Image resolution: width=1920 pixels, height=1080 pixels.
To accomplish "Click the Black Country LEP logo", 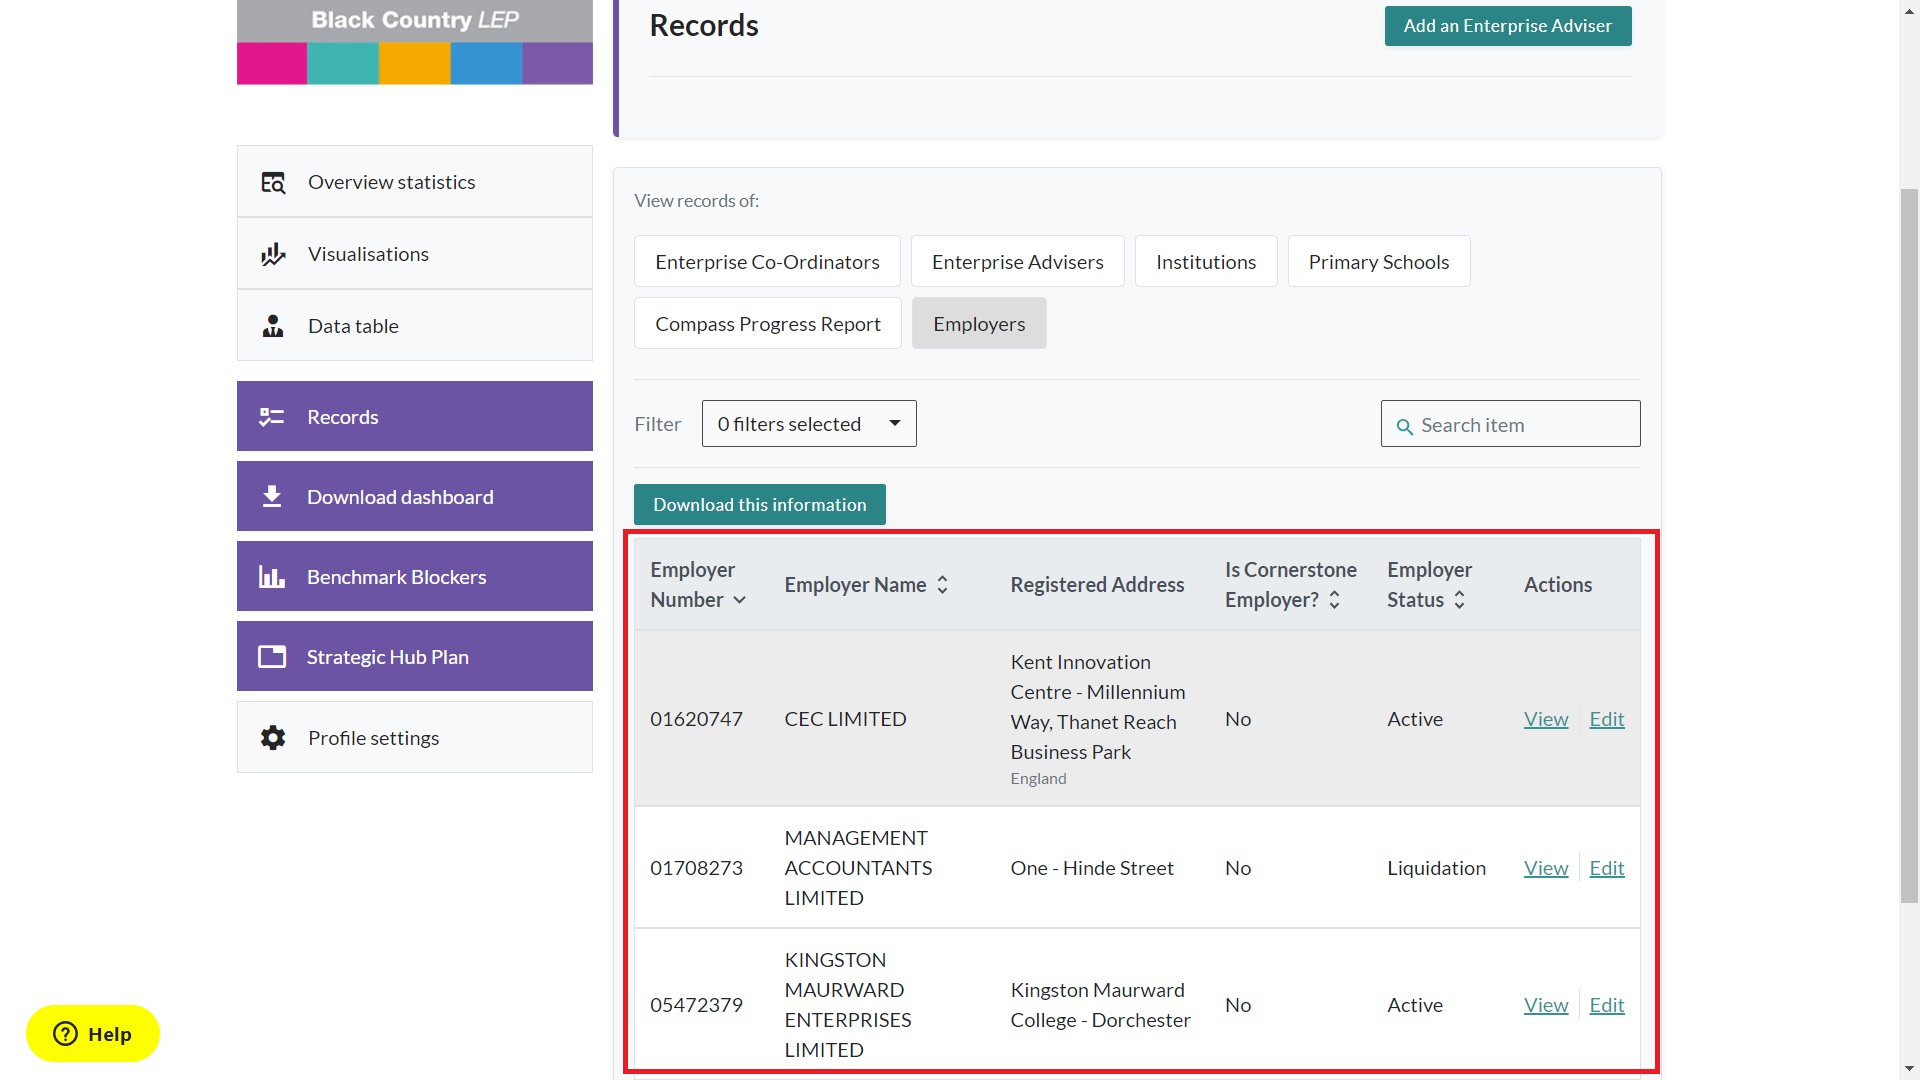I will click(x=415, y=42).
